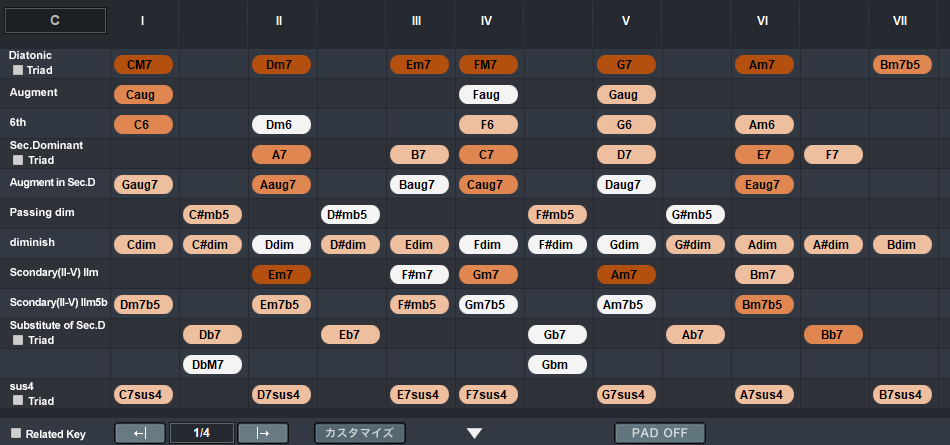Select the Gbm chord pad

pyautogui.click(x=557, y=365)
